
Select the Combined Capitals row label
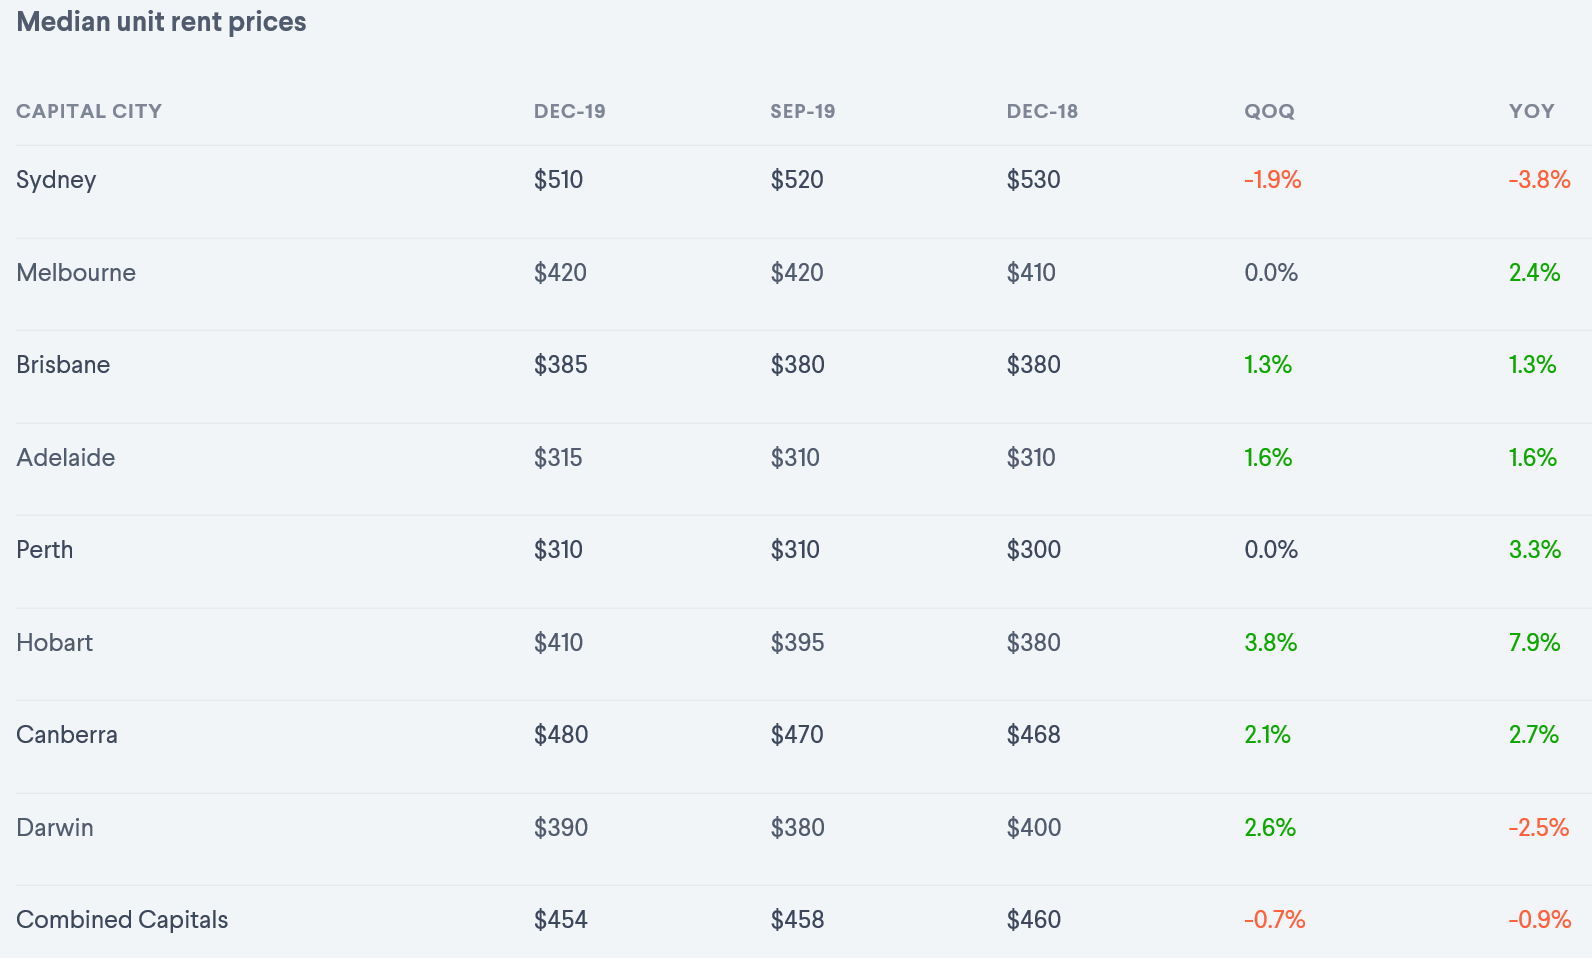click(x=122, y=920)
